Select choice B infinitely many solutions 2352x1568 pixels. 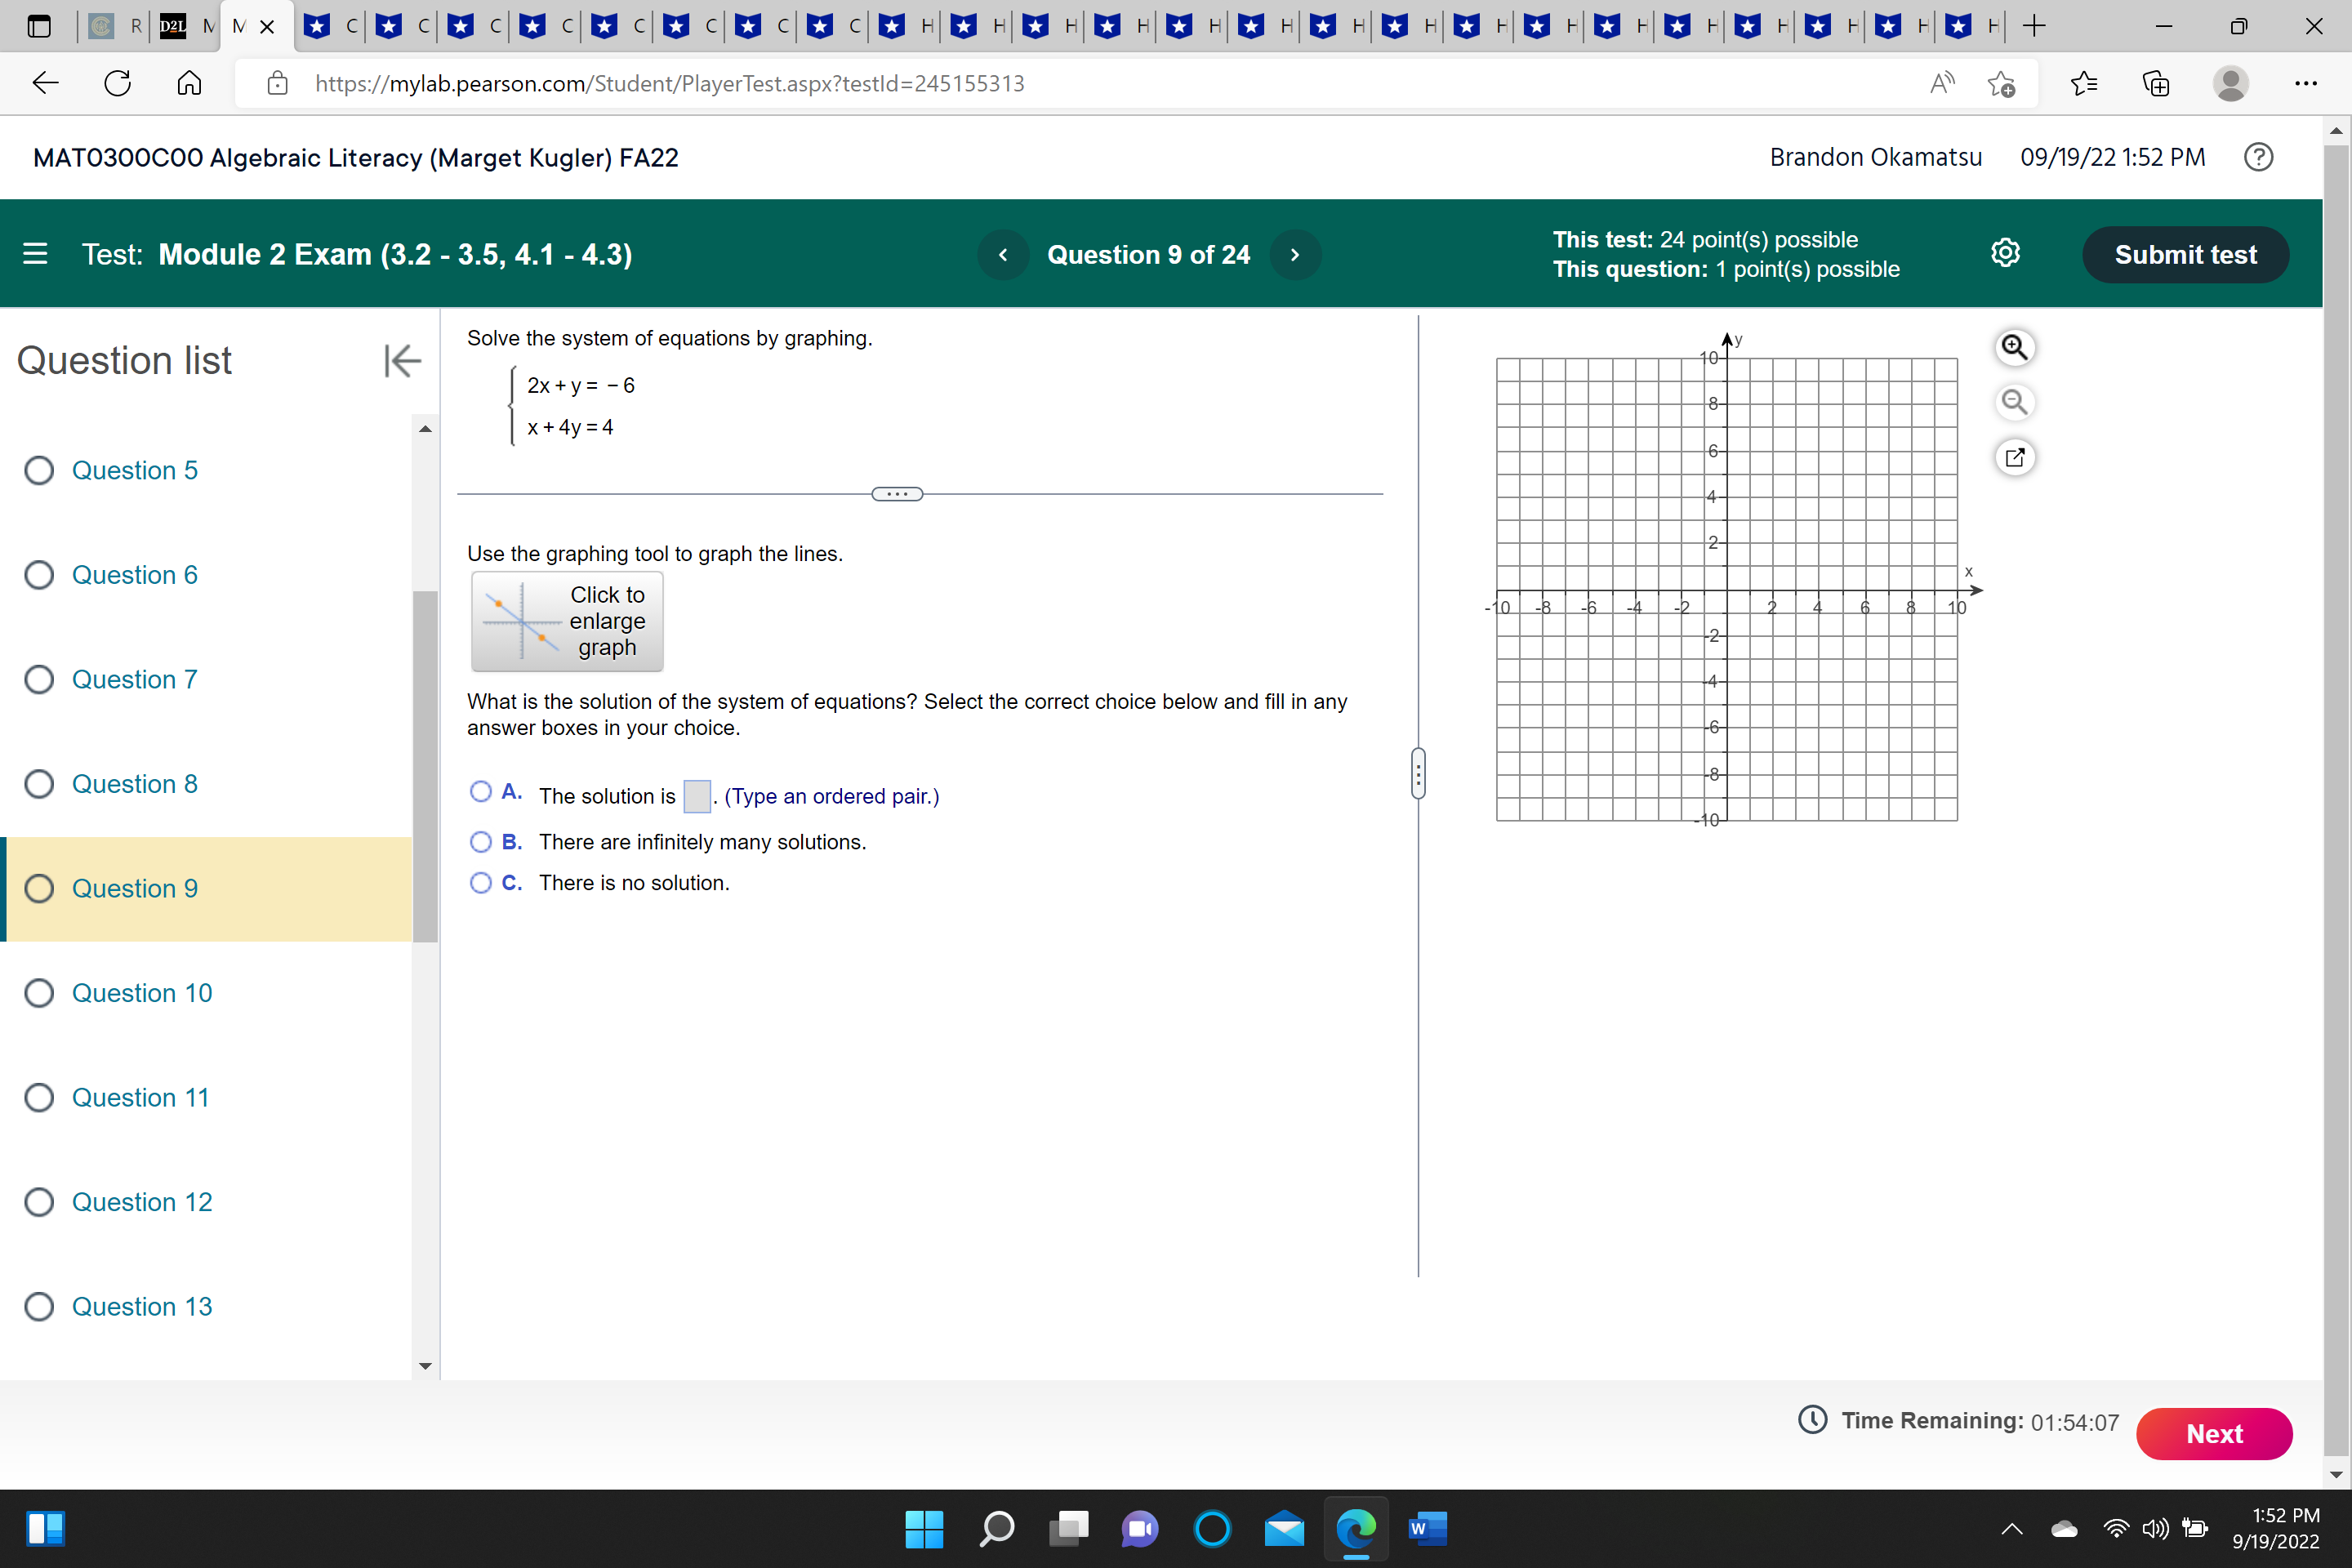pos(481,842)
